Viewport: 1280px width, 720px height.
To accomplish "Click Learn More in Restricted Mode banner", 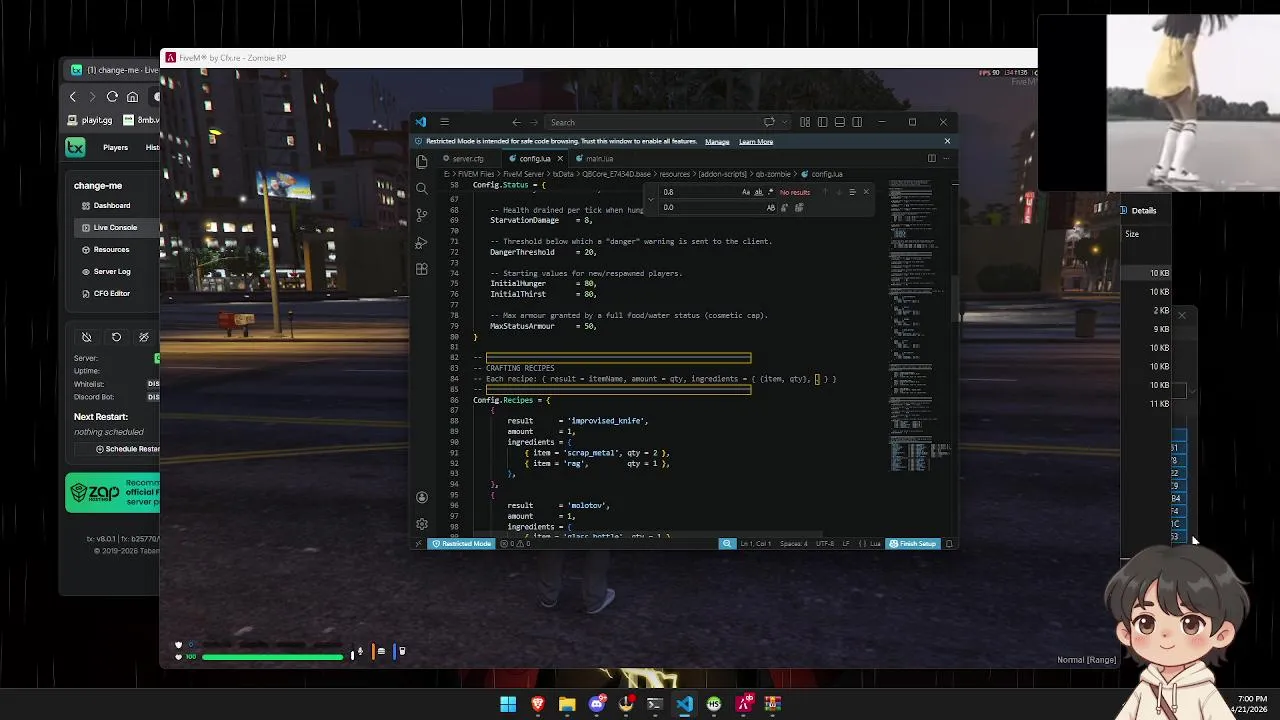I will (756, 141).
